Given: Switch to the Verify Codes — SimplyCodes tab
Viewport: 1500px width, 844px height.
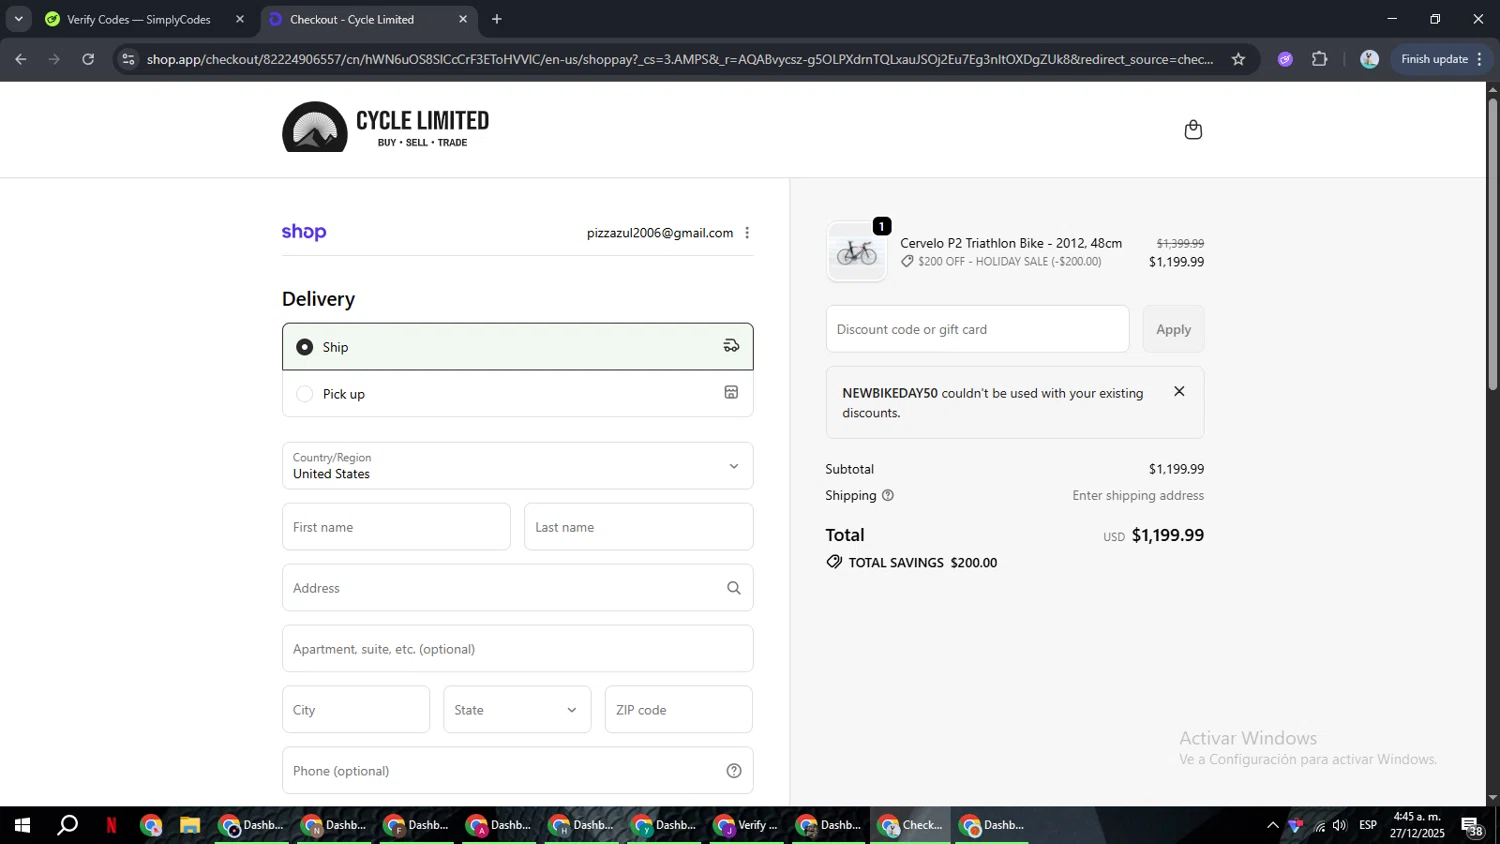Looking at the screenshot, I should 140,19.
